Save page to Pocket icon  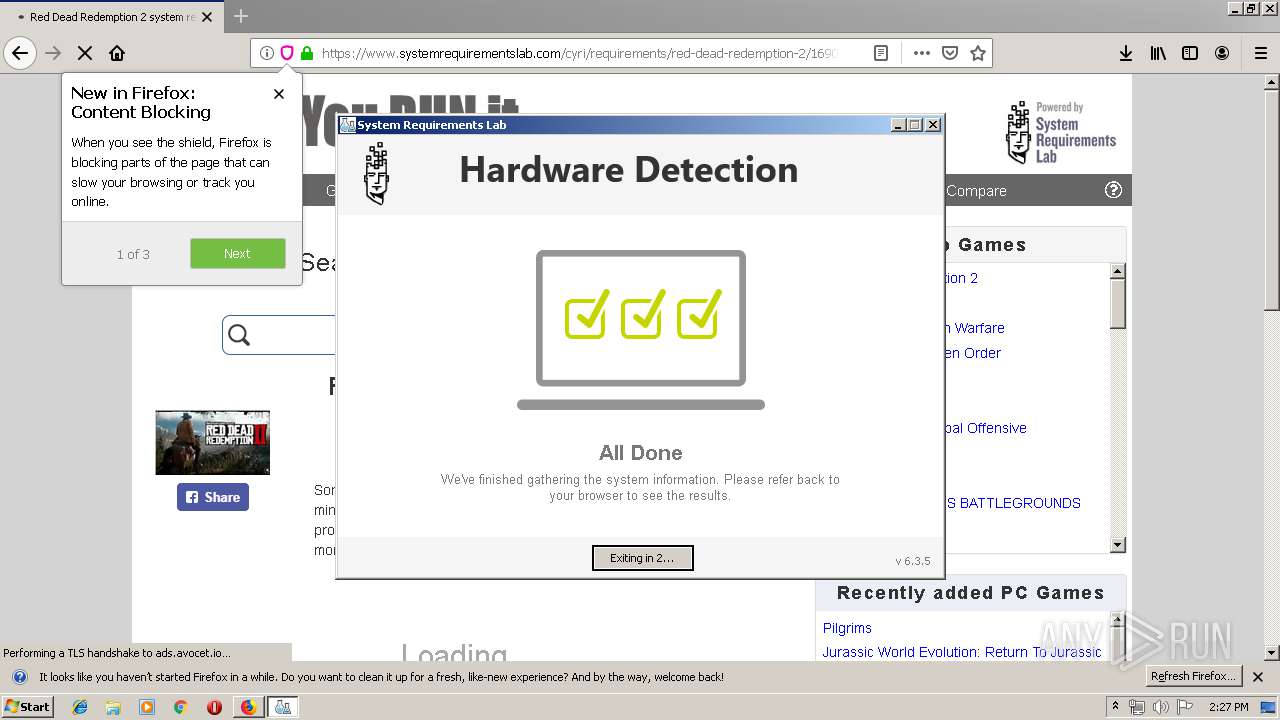click(950, 53)
